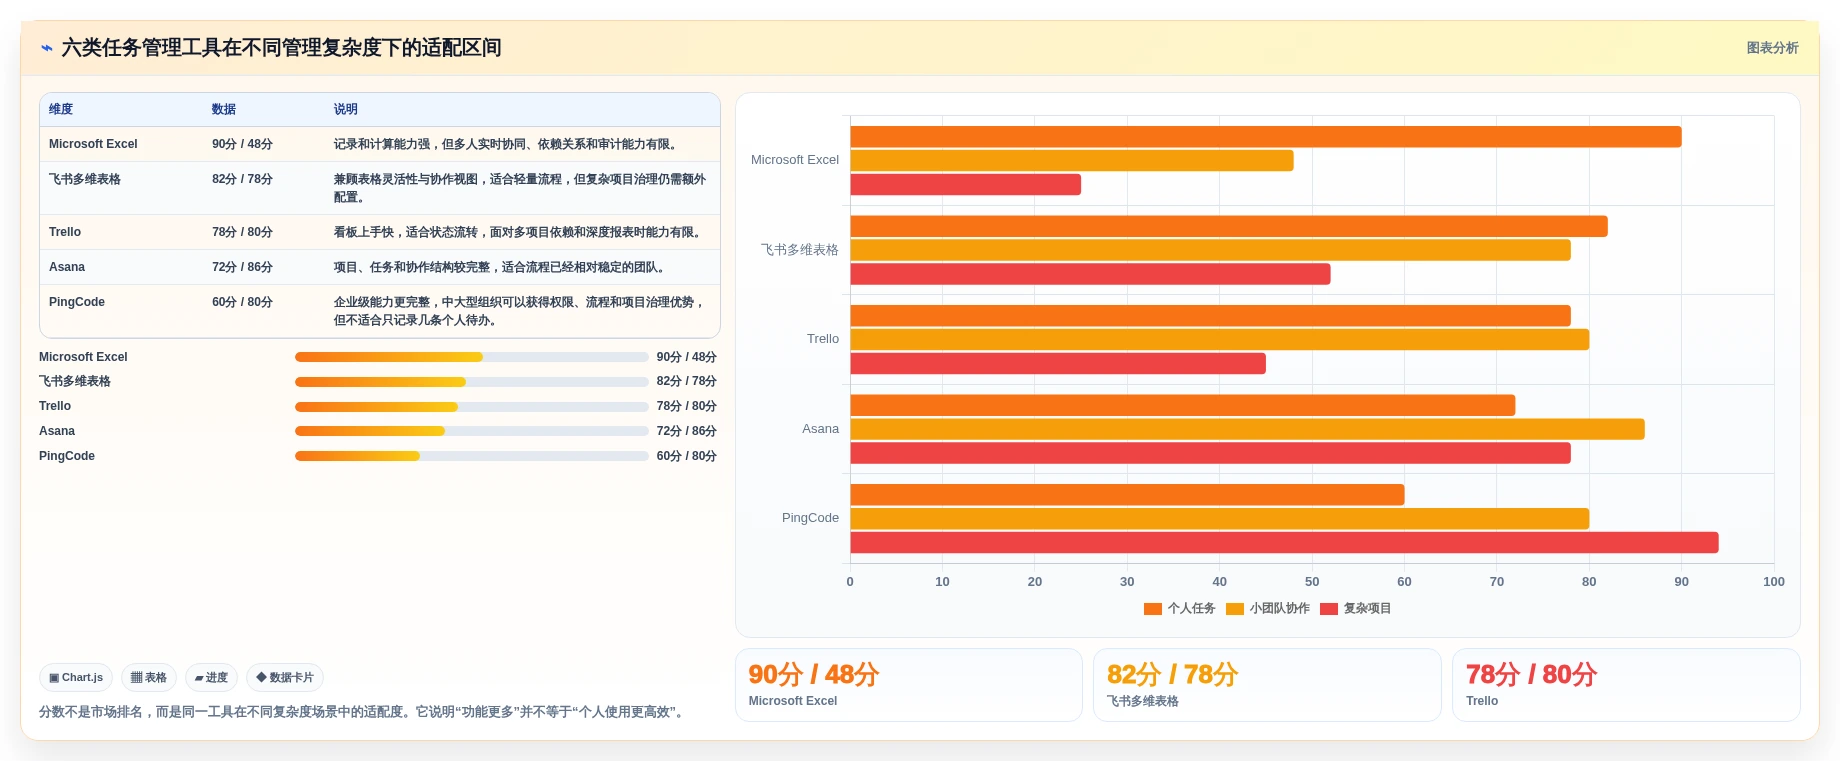The height and width of the screenshot is (761, 1840).
Task: Click the footnote starting 分数不是市场排名
Action: 364,712
